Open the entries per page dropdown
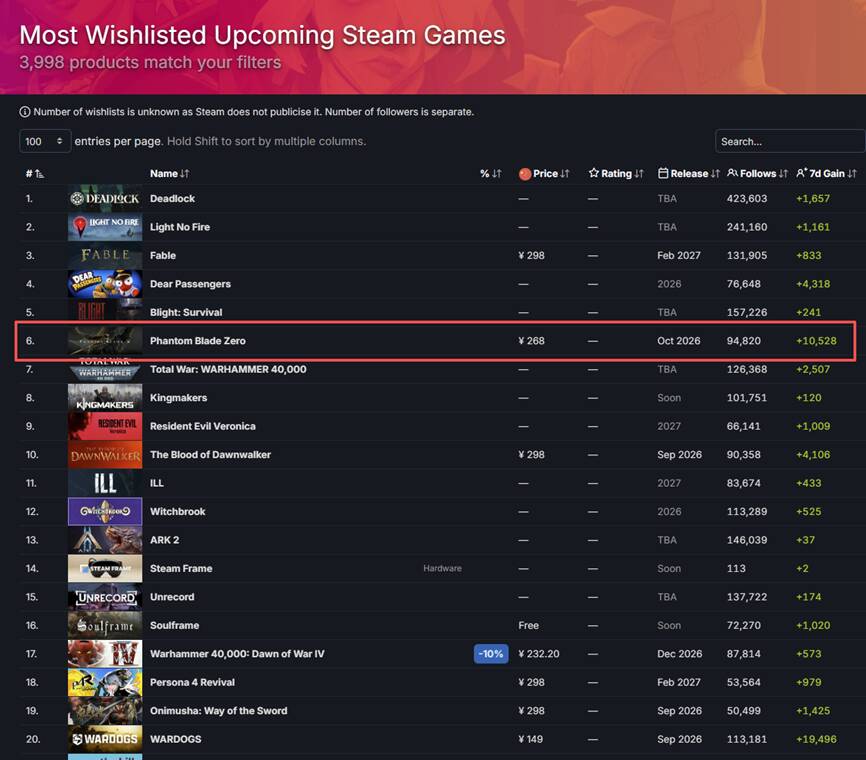The width and height of the screenshot is (866, 760). point(45,141)
